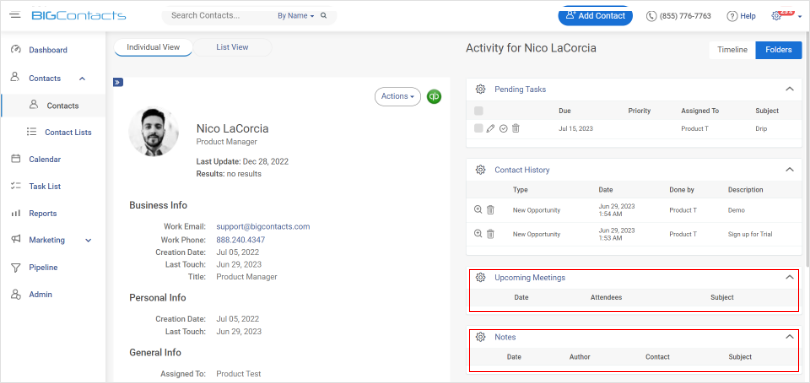Click the search magnifier icon
Image resolution: width=810 pixels, height=383 pixels.
coord(324,16)
